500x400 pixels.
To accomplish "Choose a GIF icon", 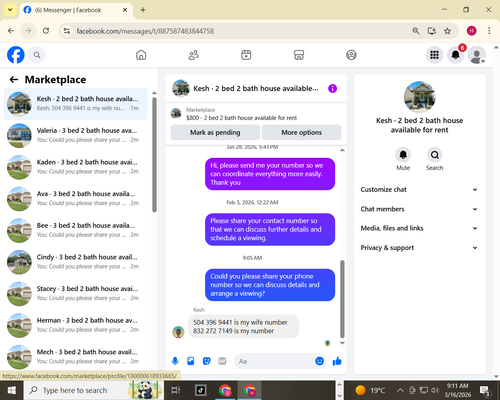I will pyautogui.click(x=222, y=361).
